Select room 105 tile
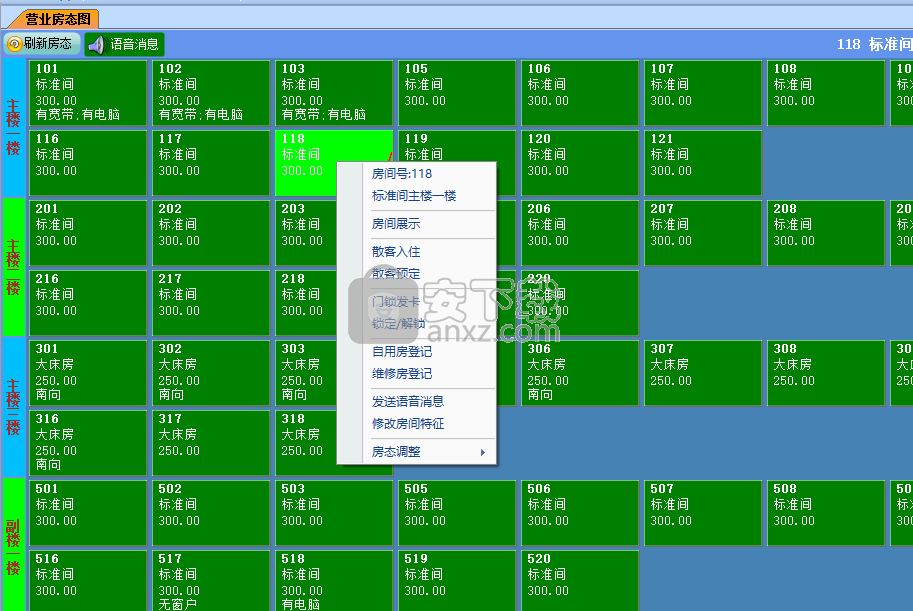 (457, 93)
